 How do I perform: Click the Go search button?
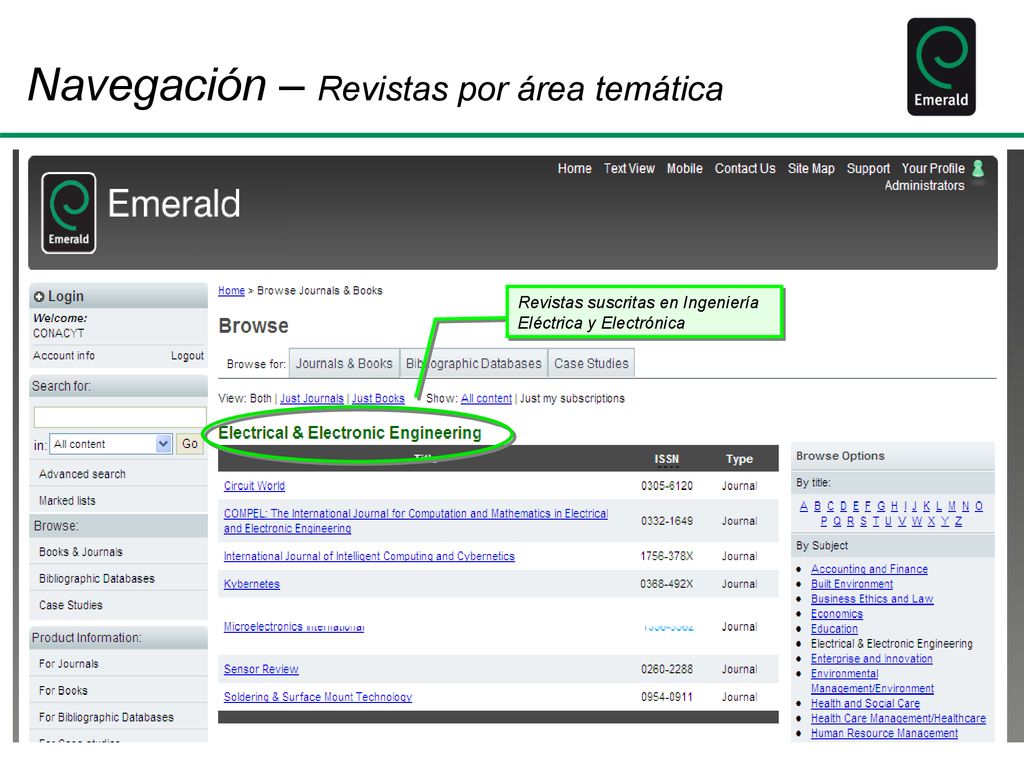coord(189,444)
